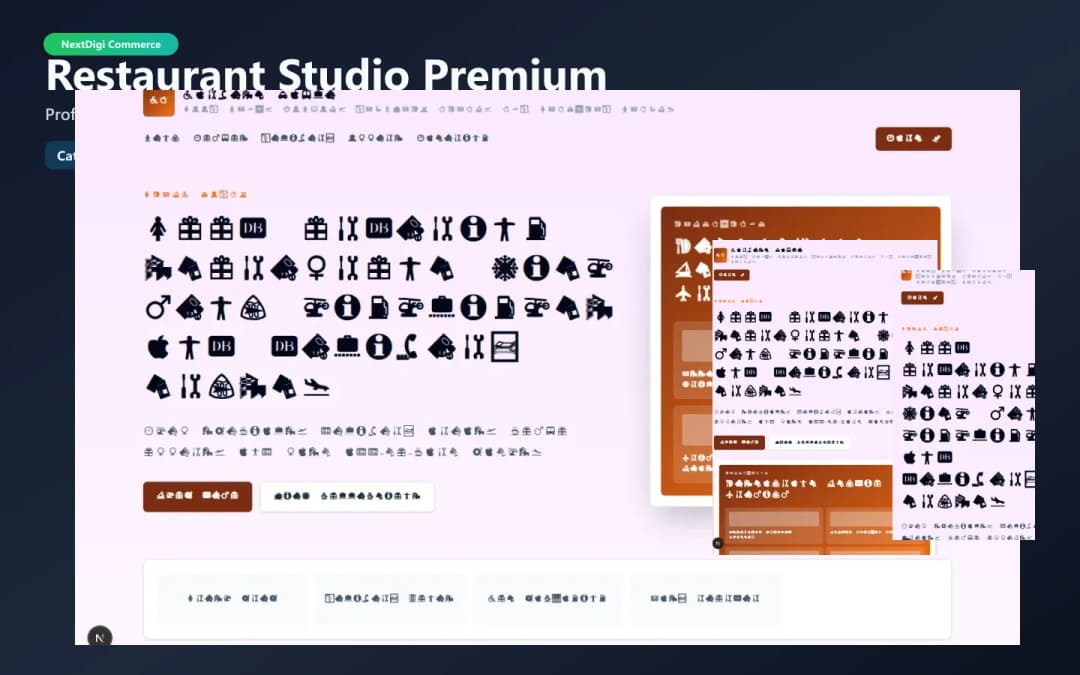Open the last navigation item in the preview's nav row
1080x675 pixels.
point(453,138)
